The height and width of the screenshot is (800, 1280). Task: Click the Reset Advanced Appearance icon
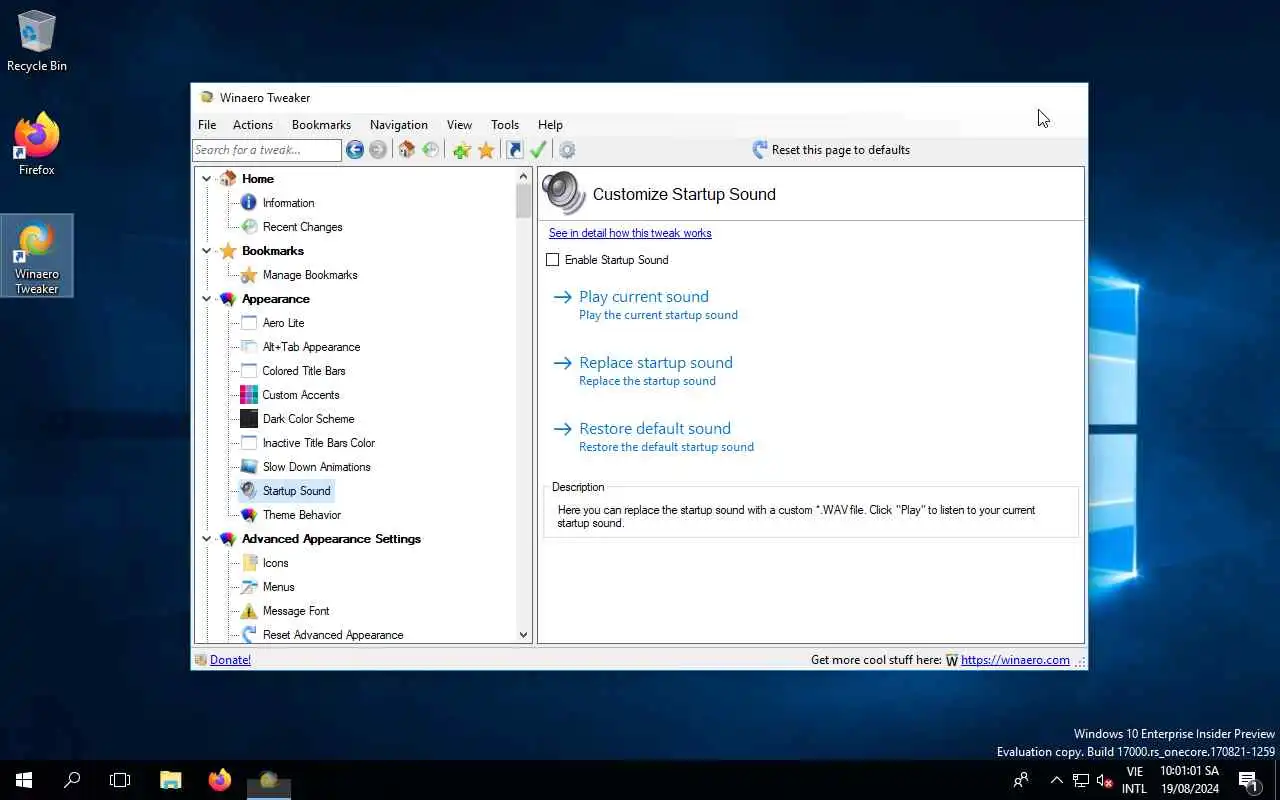249,635
